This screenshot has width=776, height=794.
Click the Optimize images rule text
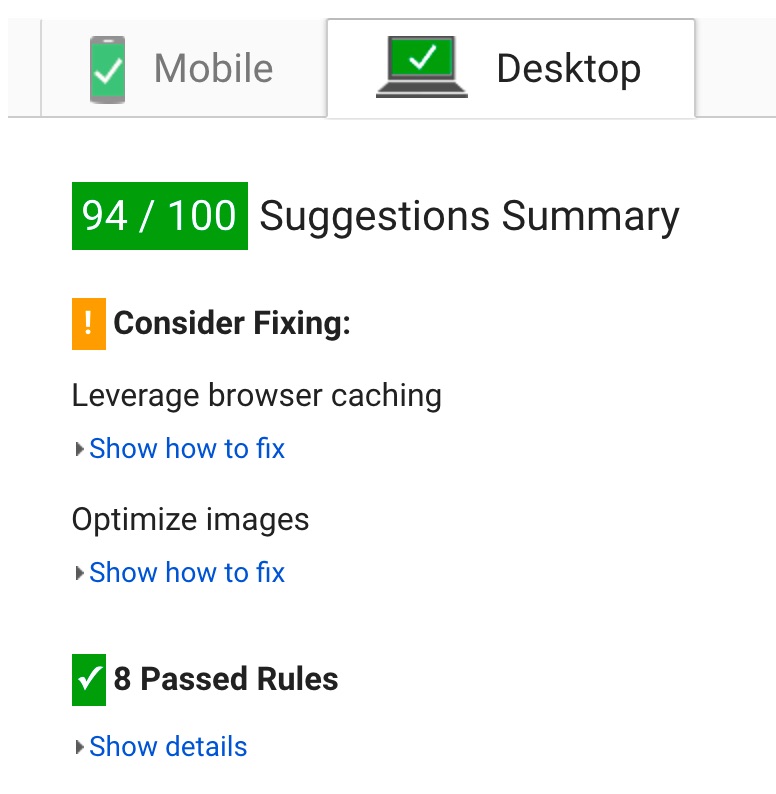click(x=190, y=520)
